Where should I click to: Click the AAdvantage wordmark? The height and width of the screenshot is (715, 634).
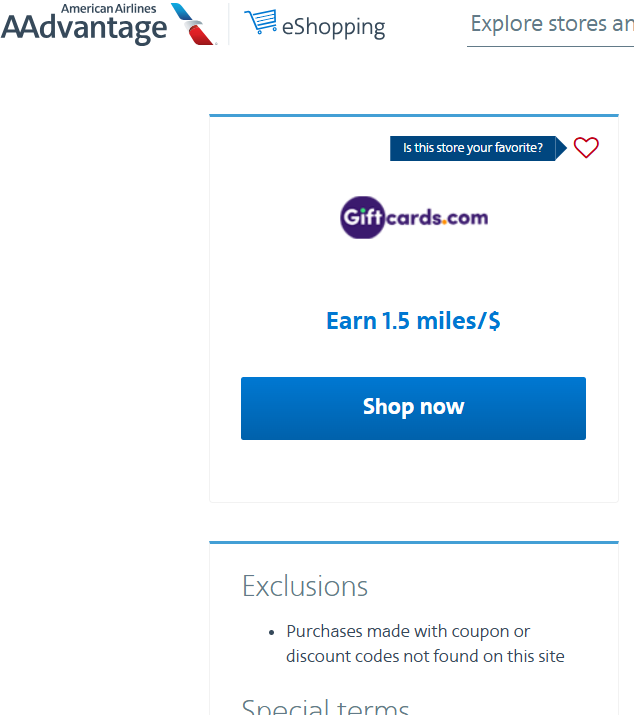tap(84, 29)
